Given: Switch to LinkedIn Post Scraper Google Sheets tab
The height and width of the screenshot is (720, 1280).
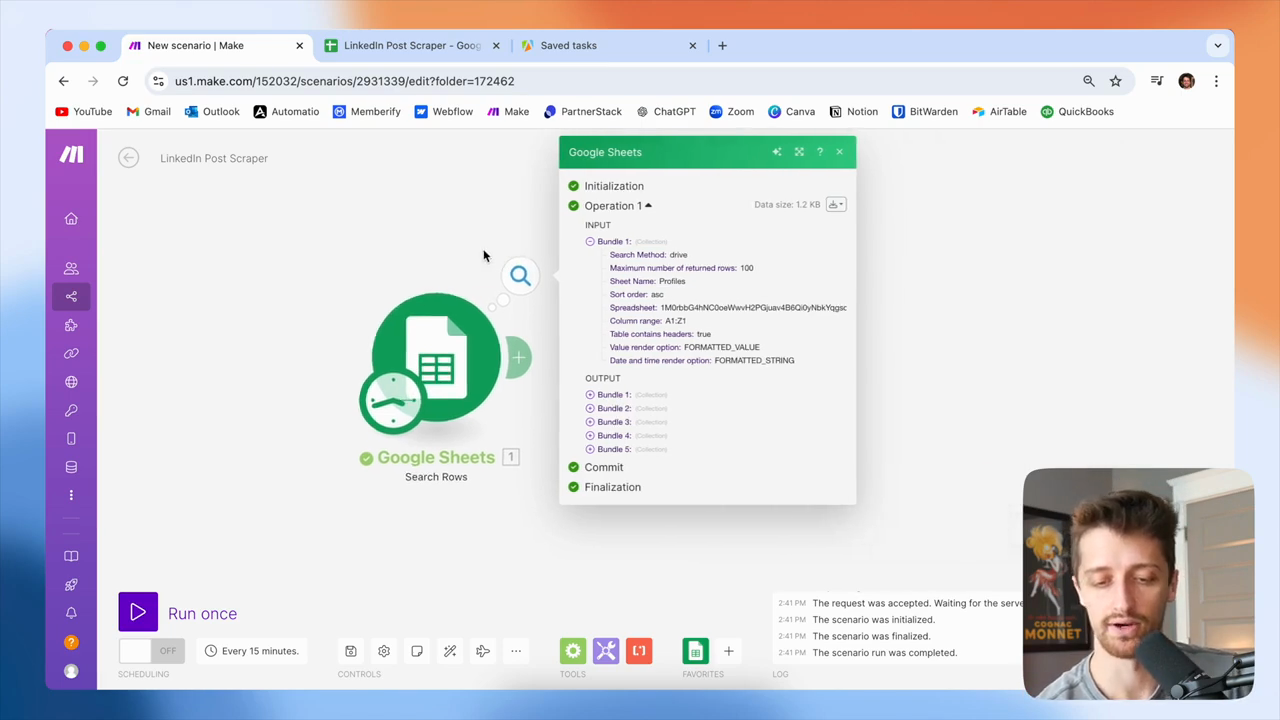Looking at the screenshot, I should tap(411, 45).
